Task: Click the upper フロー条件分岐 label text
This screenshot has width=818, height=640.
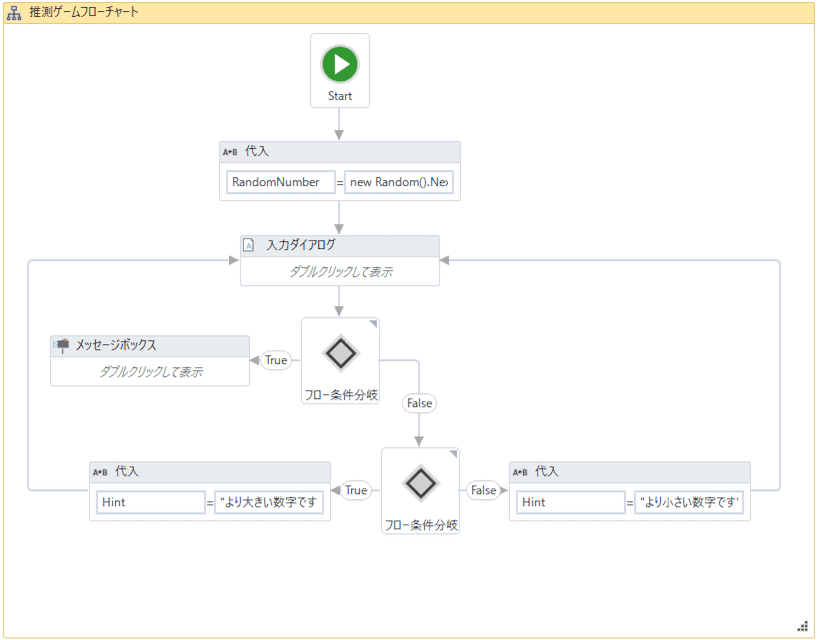Action: coord(341,395)
